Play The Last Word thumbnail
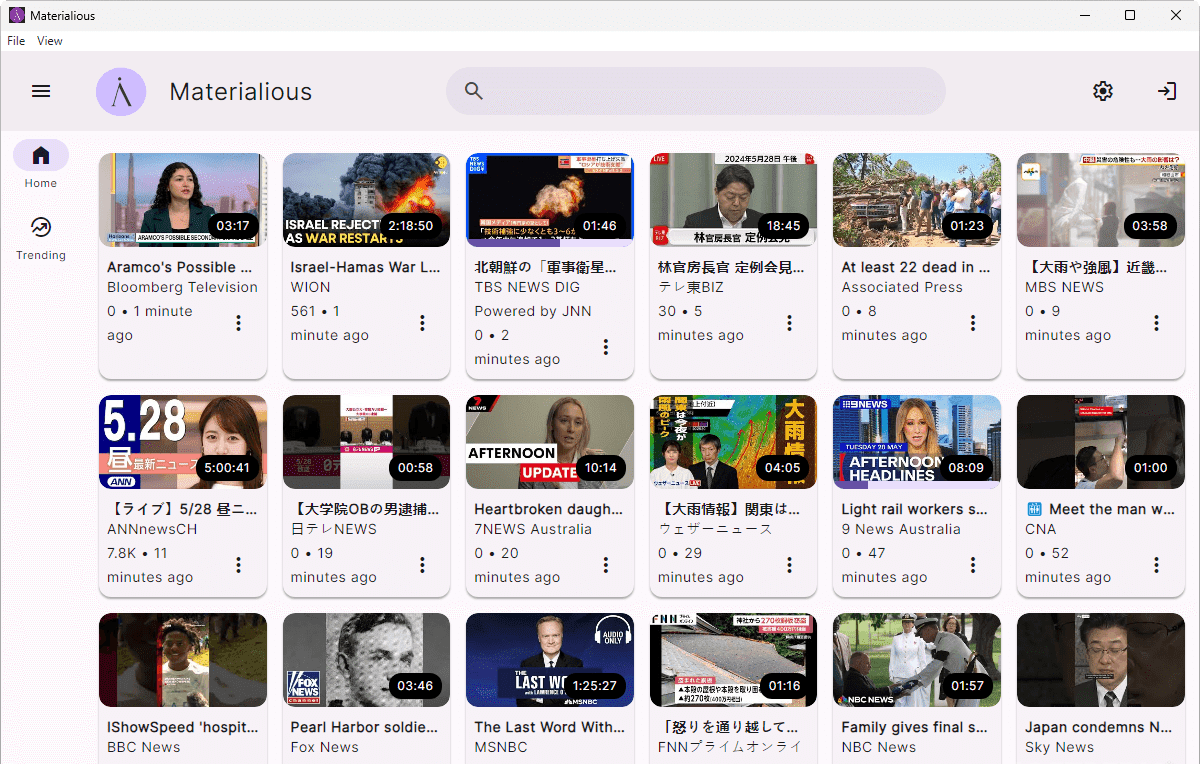 pos(550,660)
